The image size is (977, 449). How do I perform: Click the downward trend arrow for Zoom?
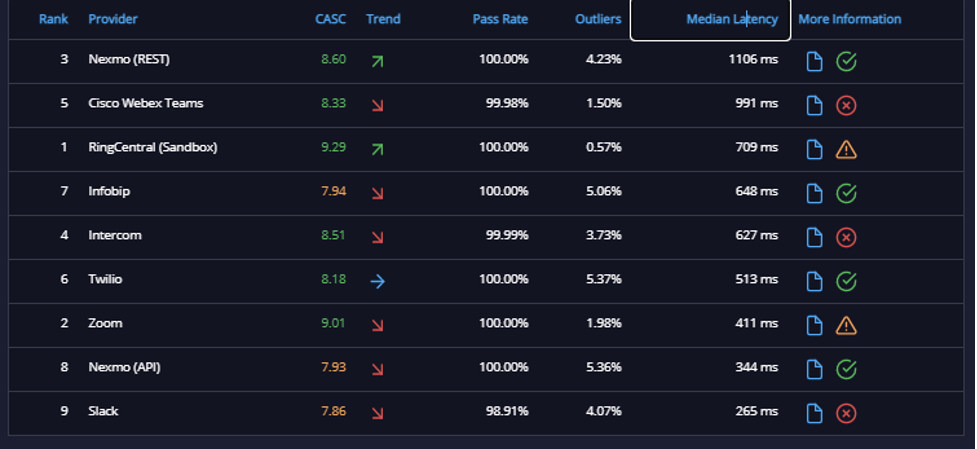click(x=377, y=326)
